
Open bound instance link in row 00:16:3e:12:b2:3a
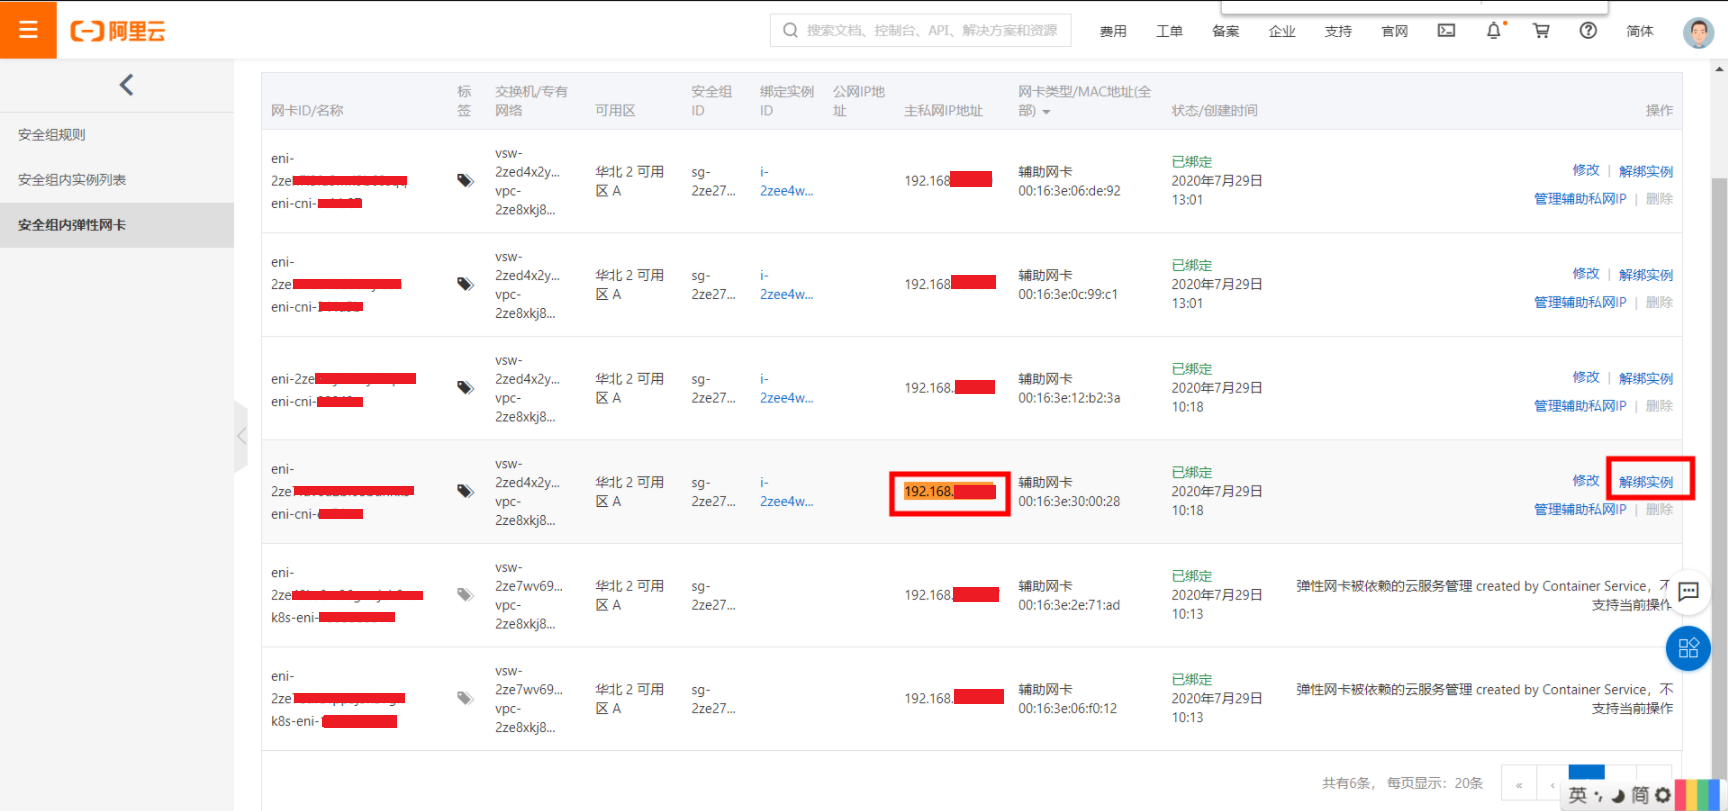[x=786, y=388]
